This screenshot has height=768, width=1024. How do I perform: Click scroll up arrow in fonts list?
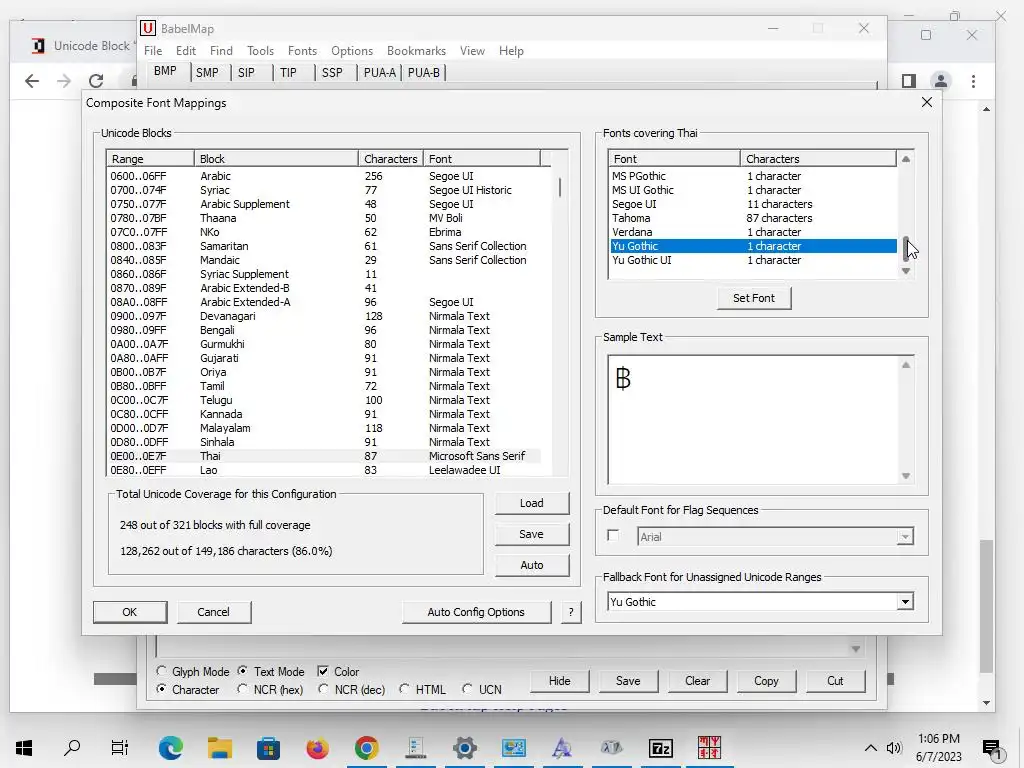click(906, 159)
